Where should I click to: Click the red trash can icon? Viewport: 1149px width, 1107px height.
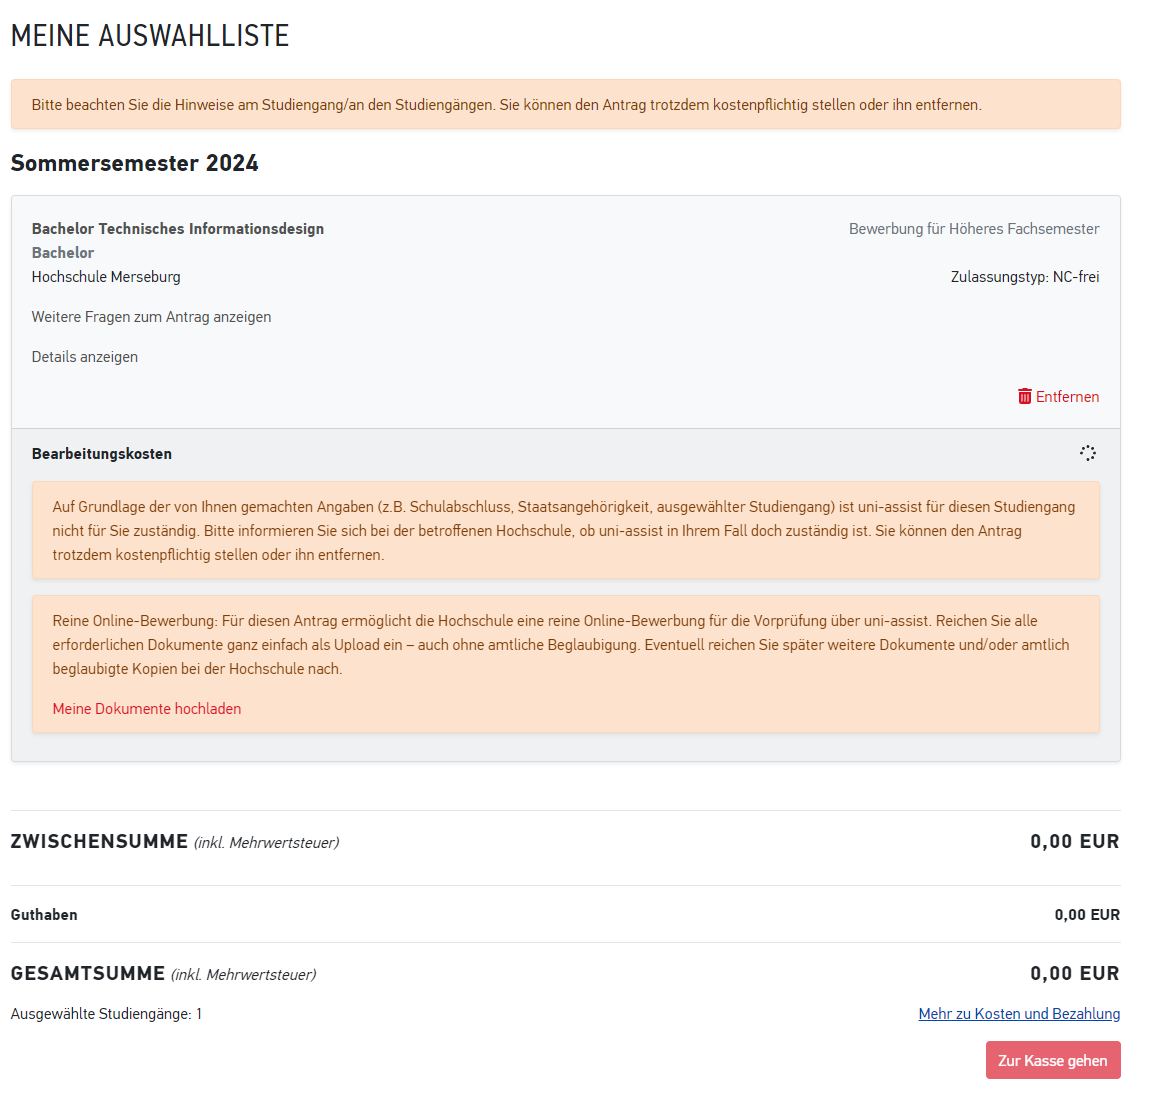1024,396
